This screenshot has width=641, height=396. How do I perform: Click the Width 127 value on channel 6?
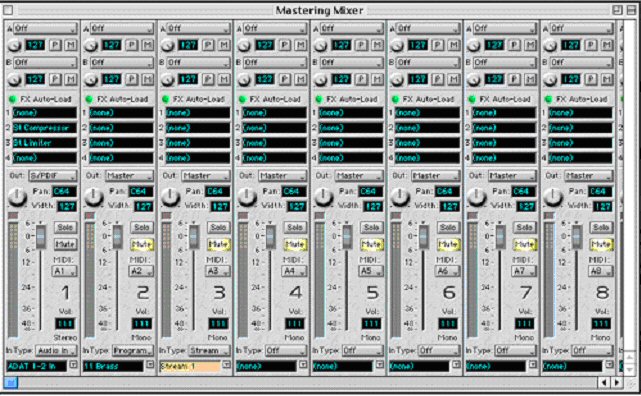click(x=450, y=206)
